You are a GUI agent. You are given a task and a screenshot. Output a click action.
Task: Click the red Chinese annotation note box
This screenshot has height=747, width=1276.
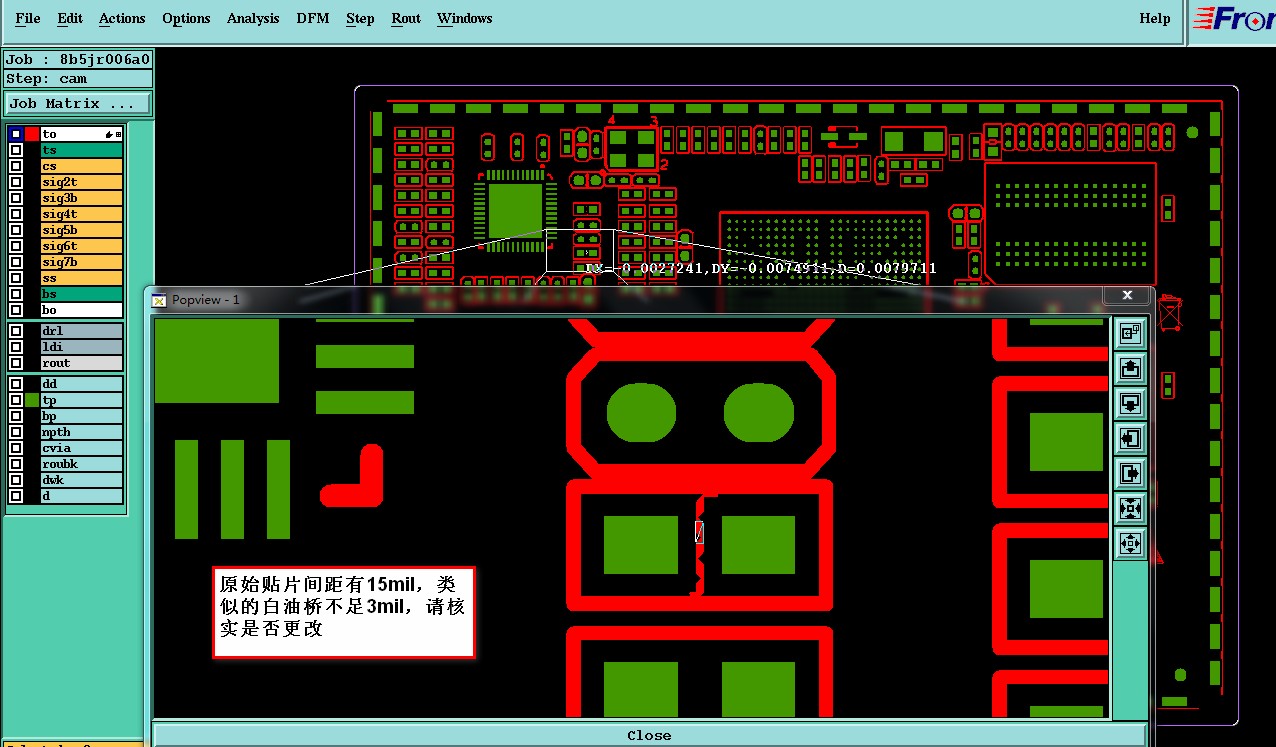point(344,612)
